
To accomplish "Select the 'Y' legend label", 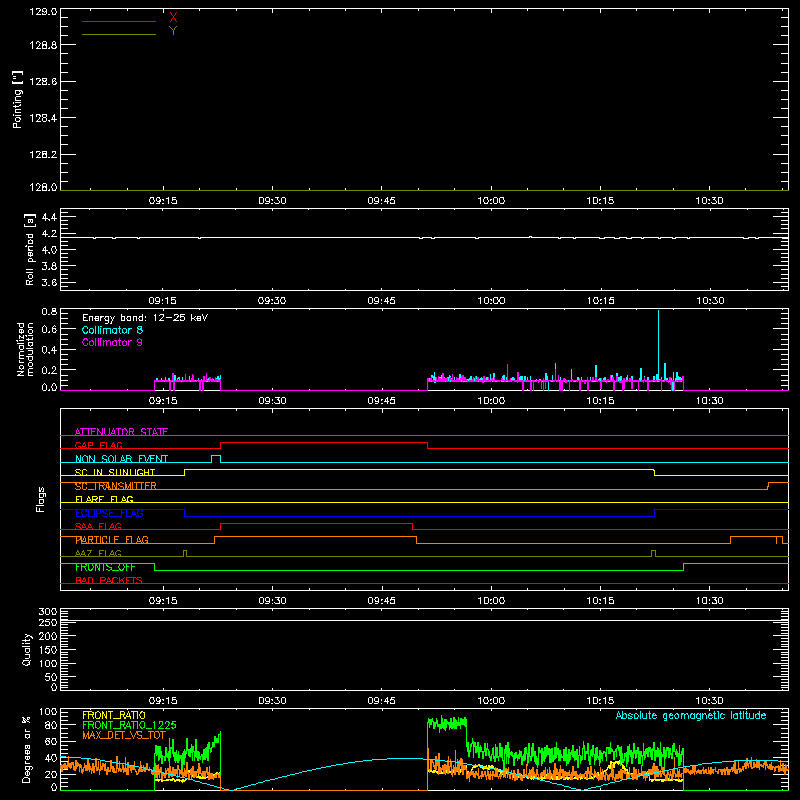I will click(173, 31).
